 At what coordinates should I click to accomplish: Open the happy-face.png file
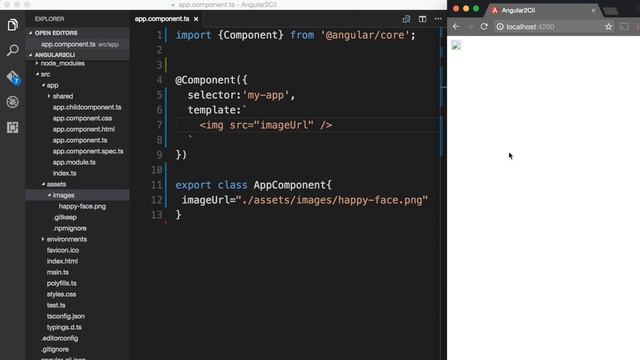[82, 207]
